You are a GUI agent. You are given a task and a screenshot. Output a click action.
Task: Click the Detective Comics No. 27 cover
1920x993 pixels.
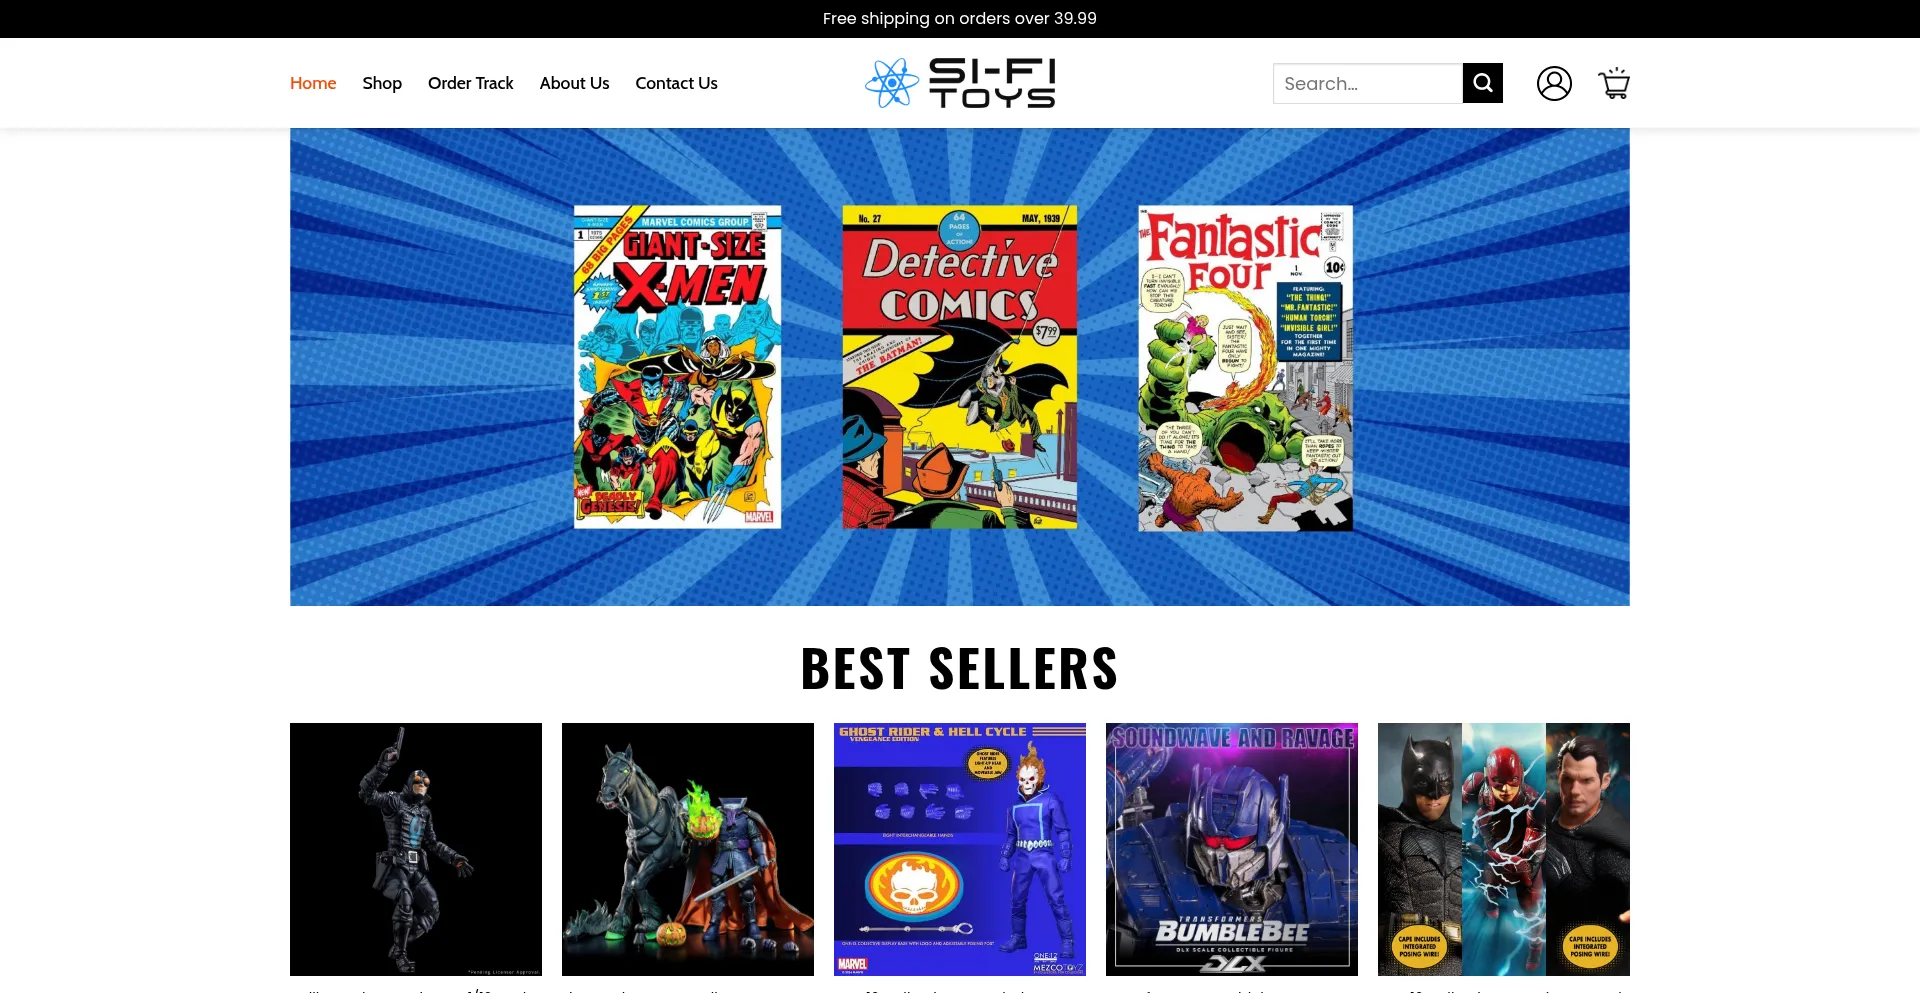tap(960, 367)
